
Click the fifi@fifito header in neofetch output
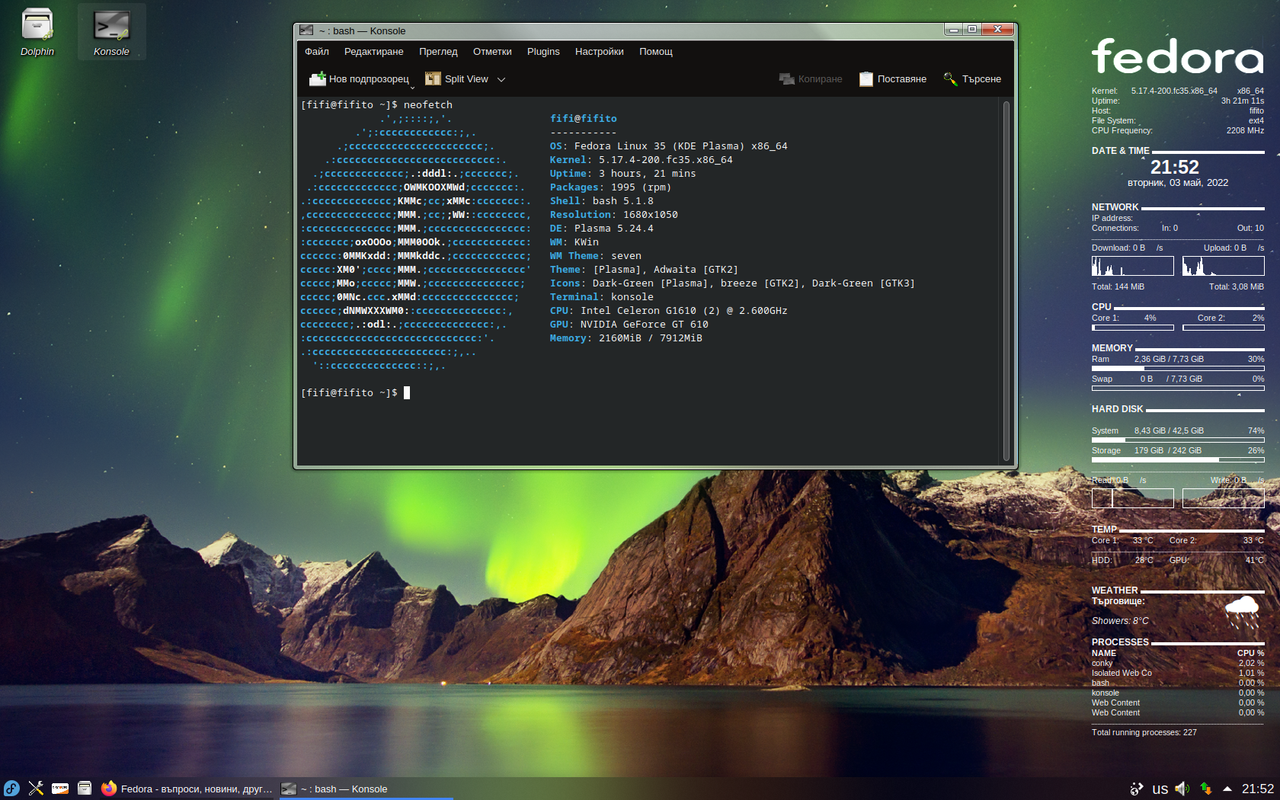[583, 119]
